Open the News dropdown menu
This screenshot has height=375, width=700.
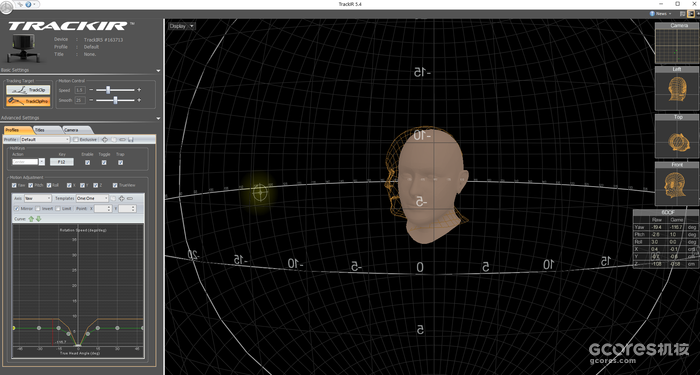[x=661, y=14]
